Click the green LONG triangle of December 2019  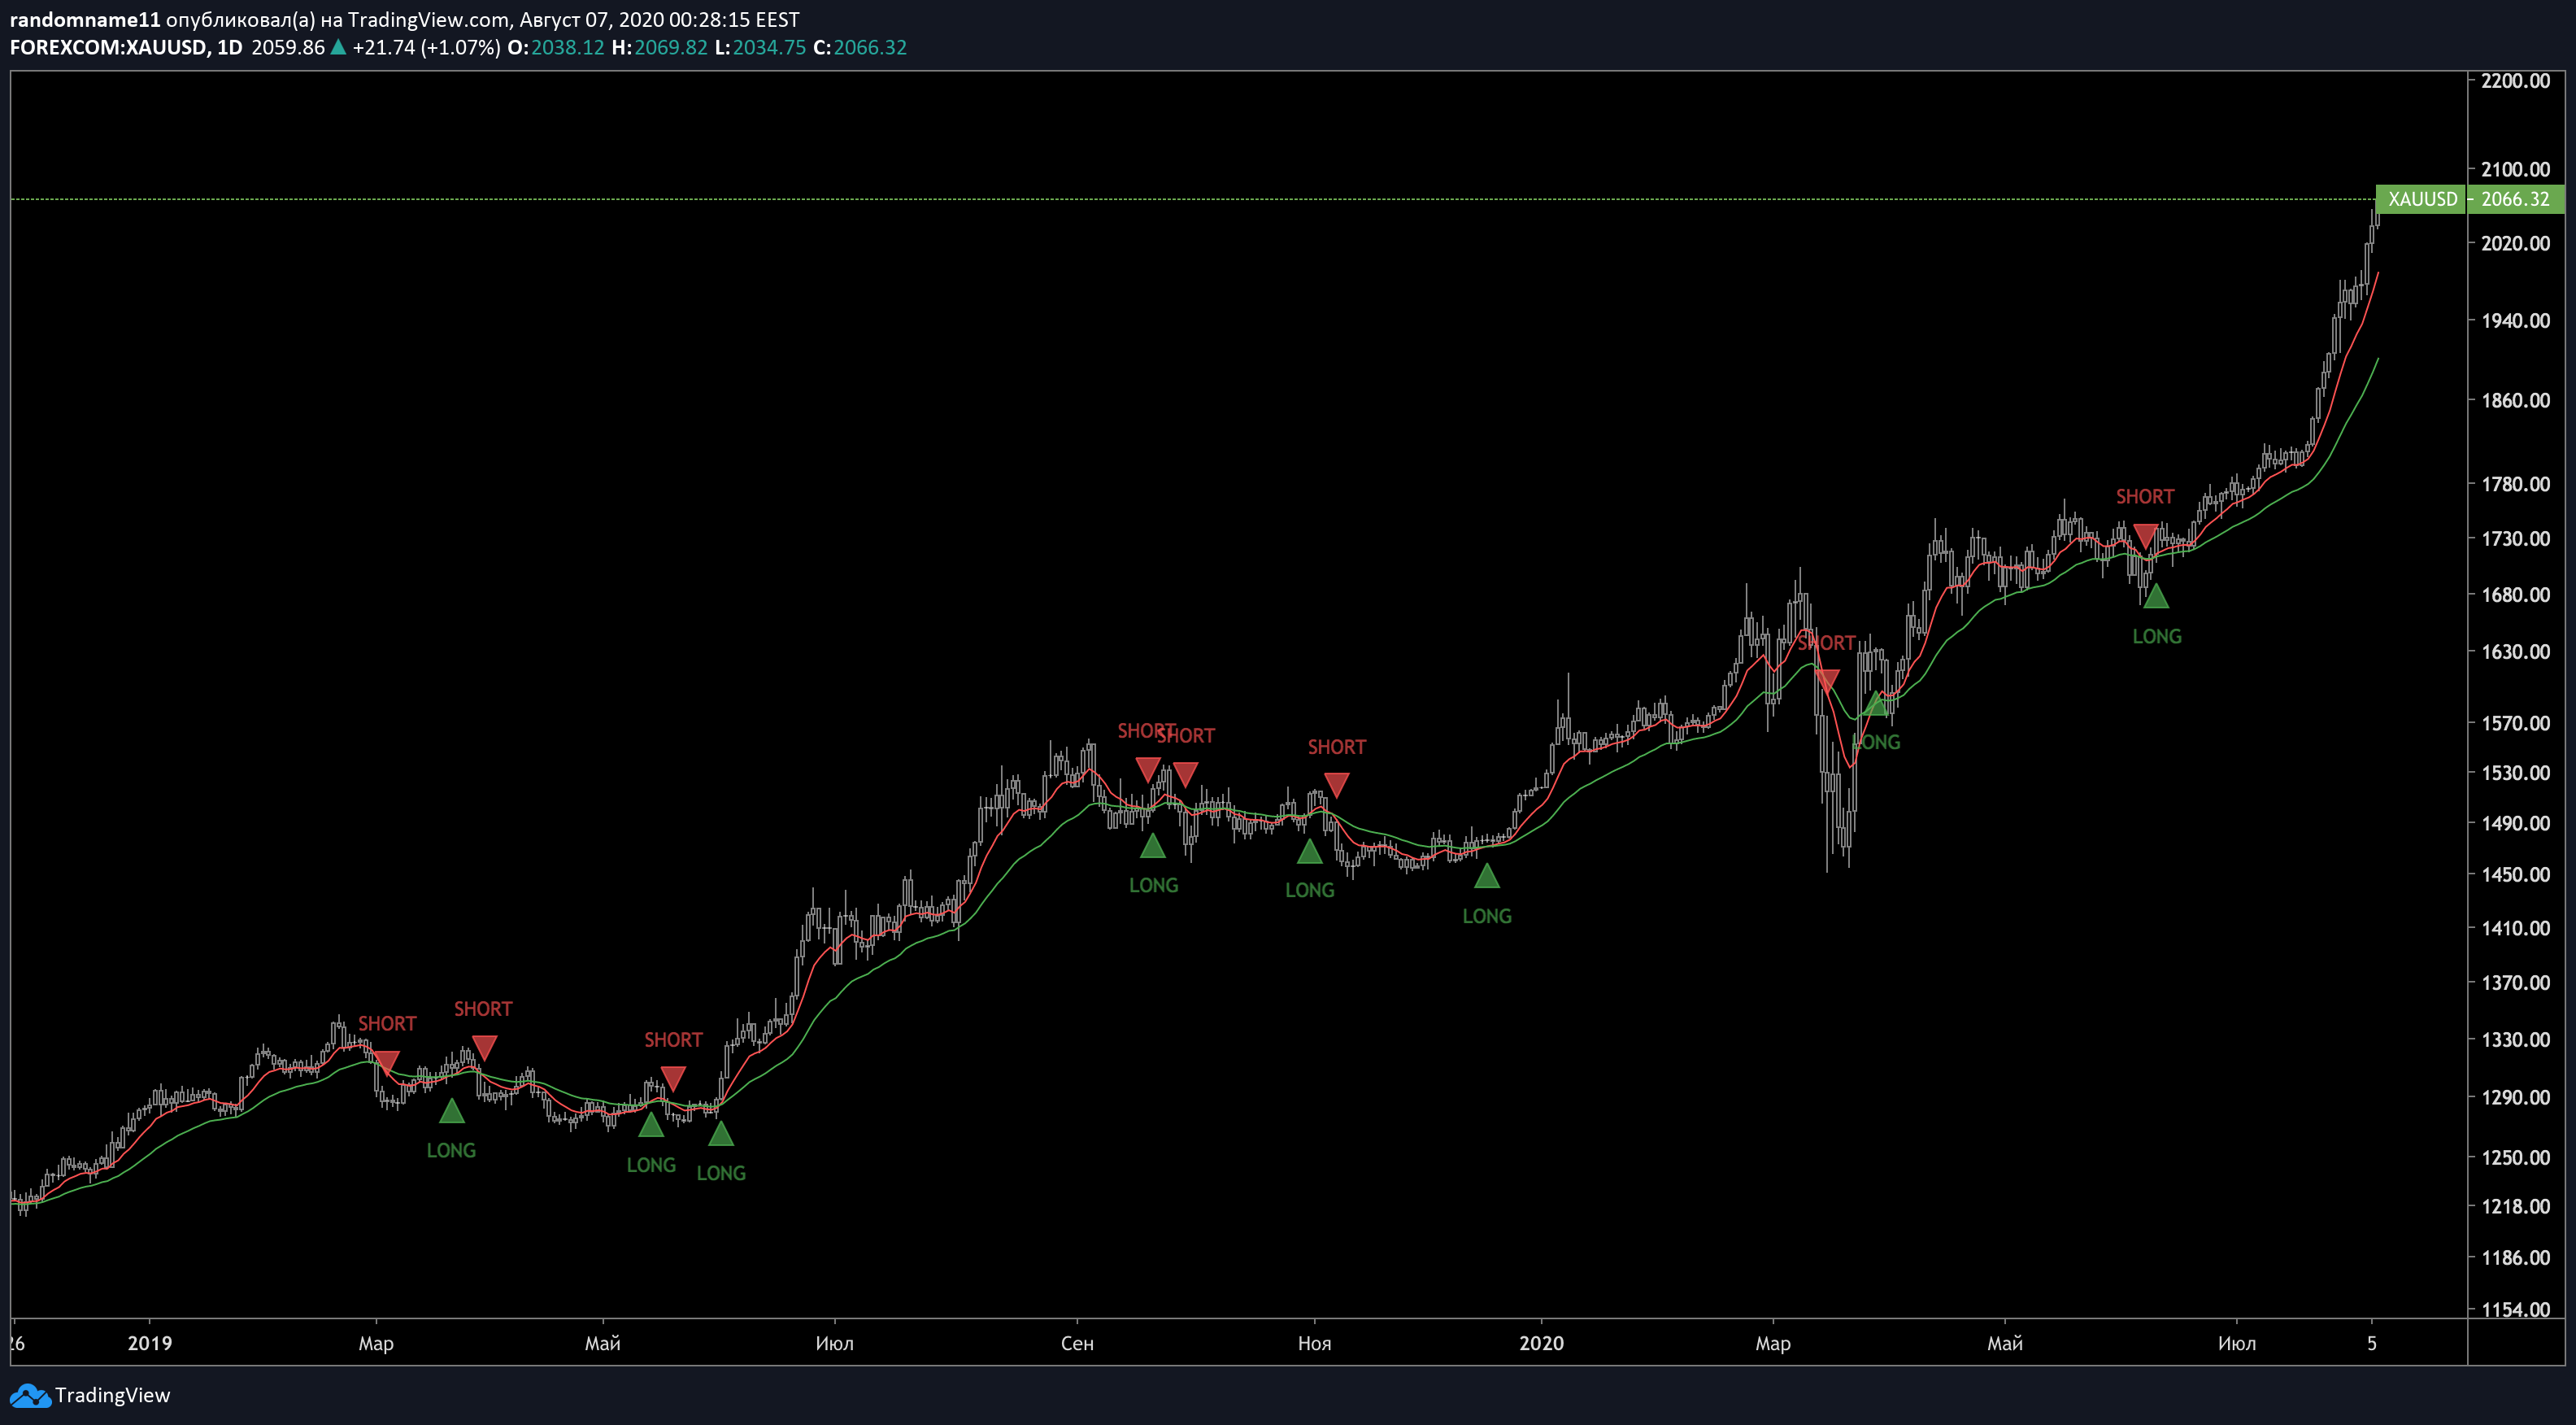click(x=1487, y=876)
